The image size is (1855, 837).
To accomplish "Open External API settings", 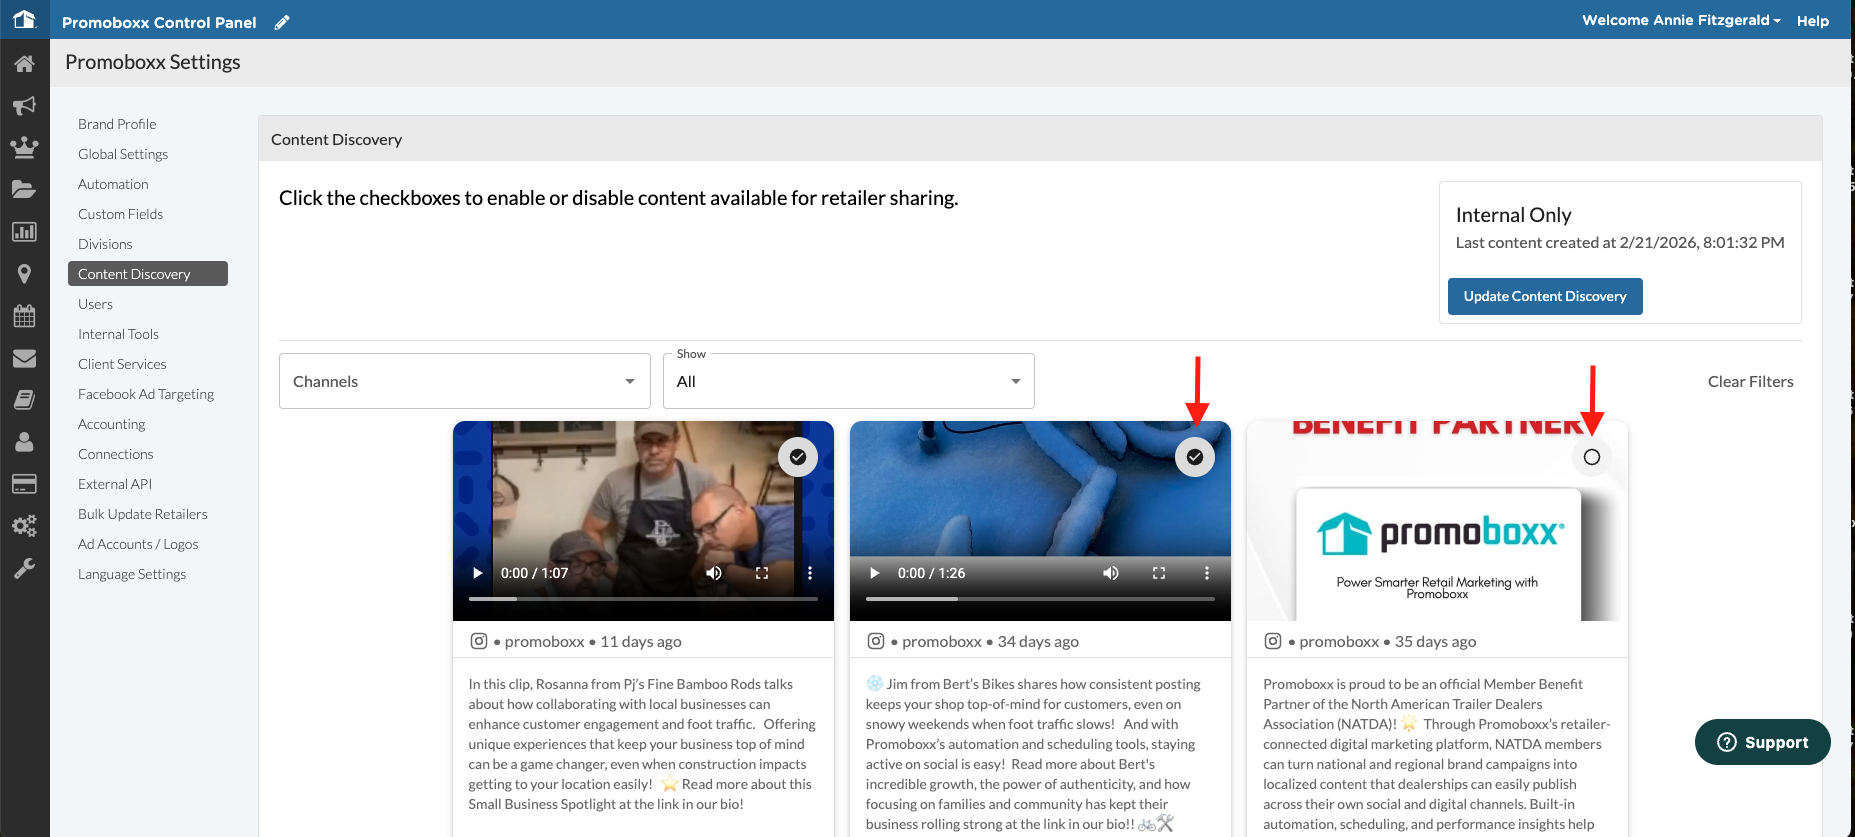I will (115, 484).
